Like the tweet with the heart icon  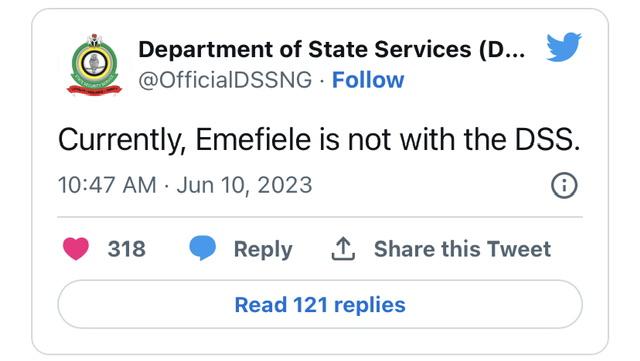pos(76,248)
